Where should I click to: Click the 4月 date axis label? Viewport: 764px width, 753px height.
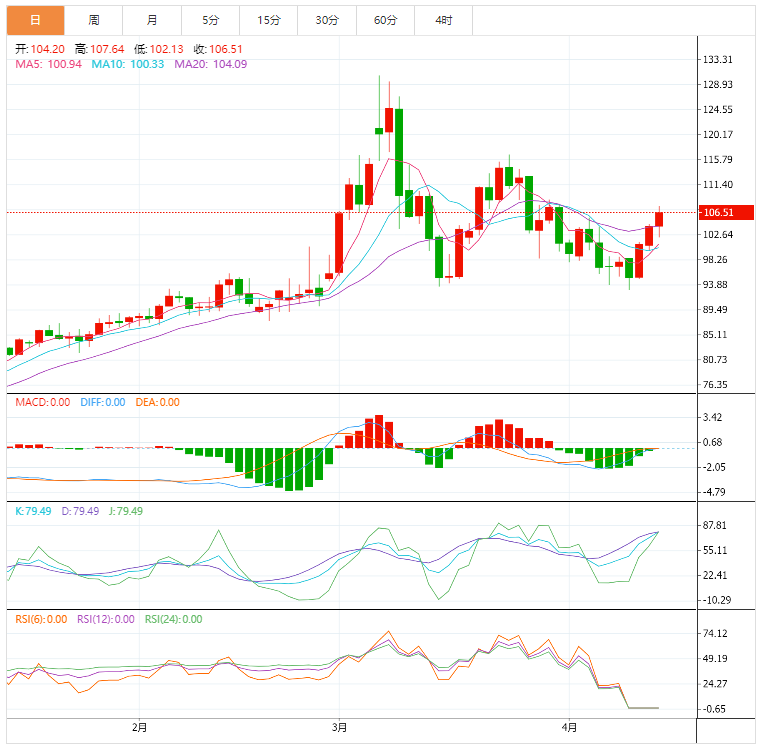[569, 728]
